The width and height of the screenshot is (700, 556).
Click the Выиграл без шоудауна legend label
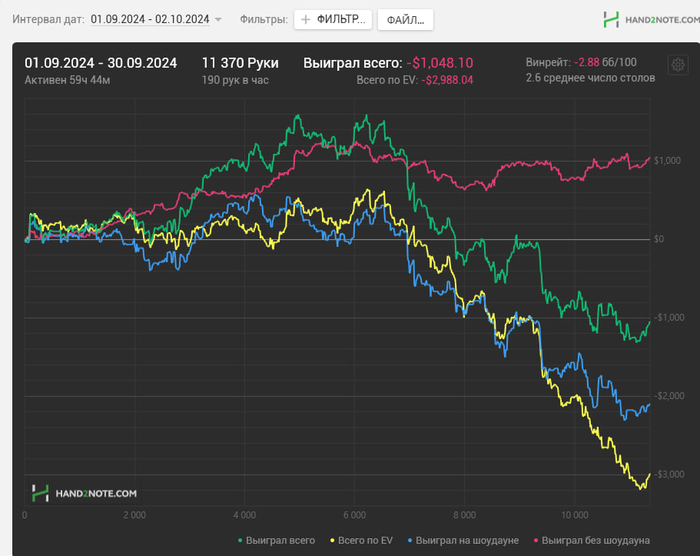[x=595, y=540]
